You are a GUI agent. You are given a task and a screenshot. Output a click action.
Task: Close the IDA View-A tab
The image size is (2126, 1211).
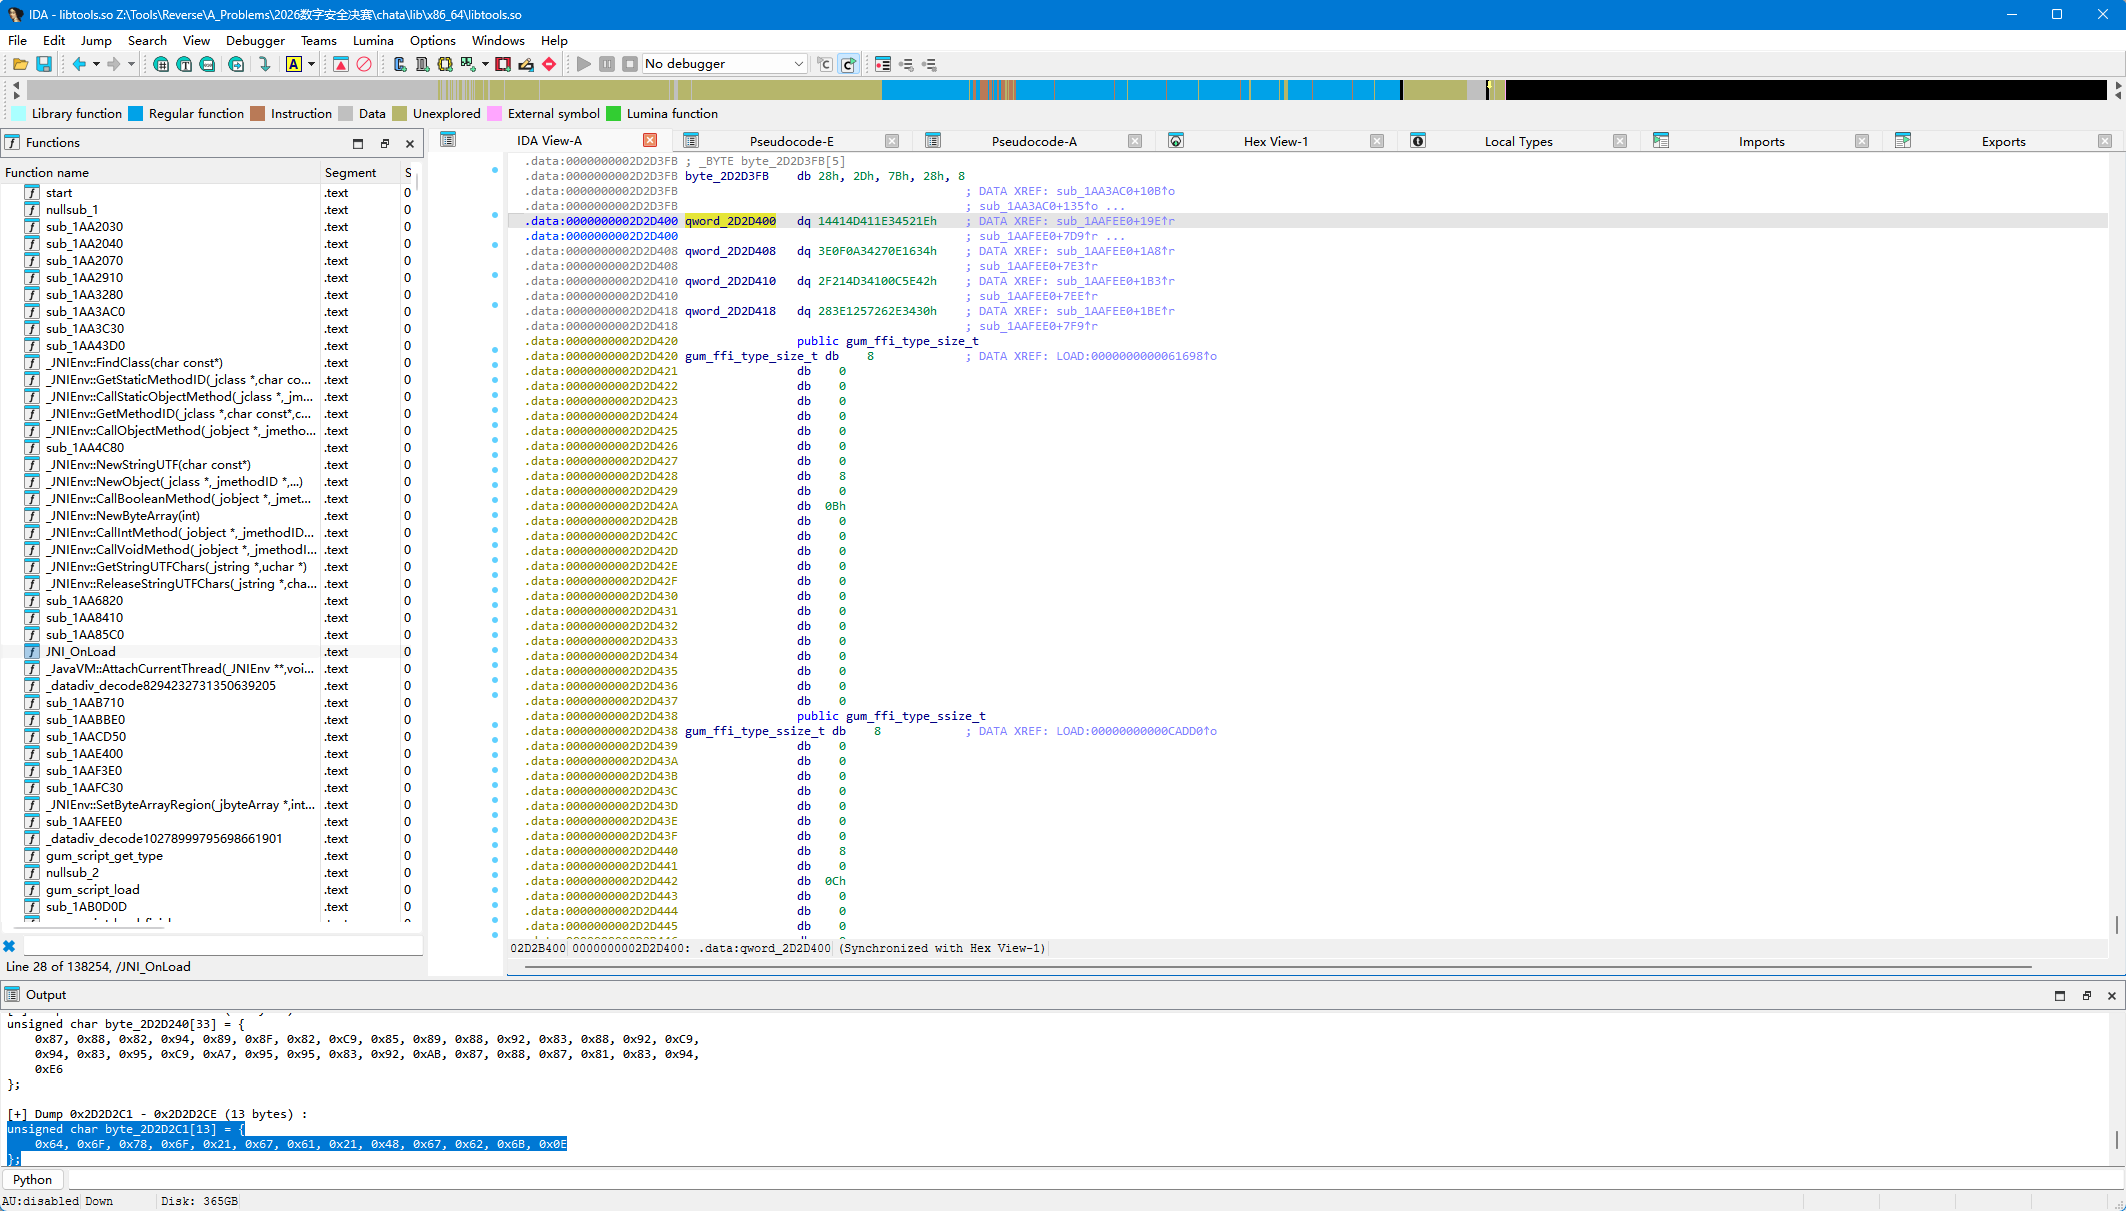650,141
